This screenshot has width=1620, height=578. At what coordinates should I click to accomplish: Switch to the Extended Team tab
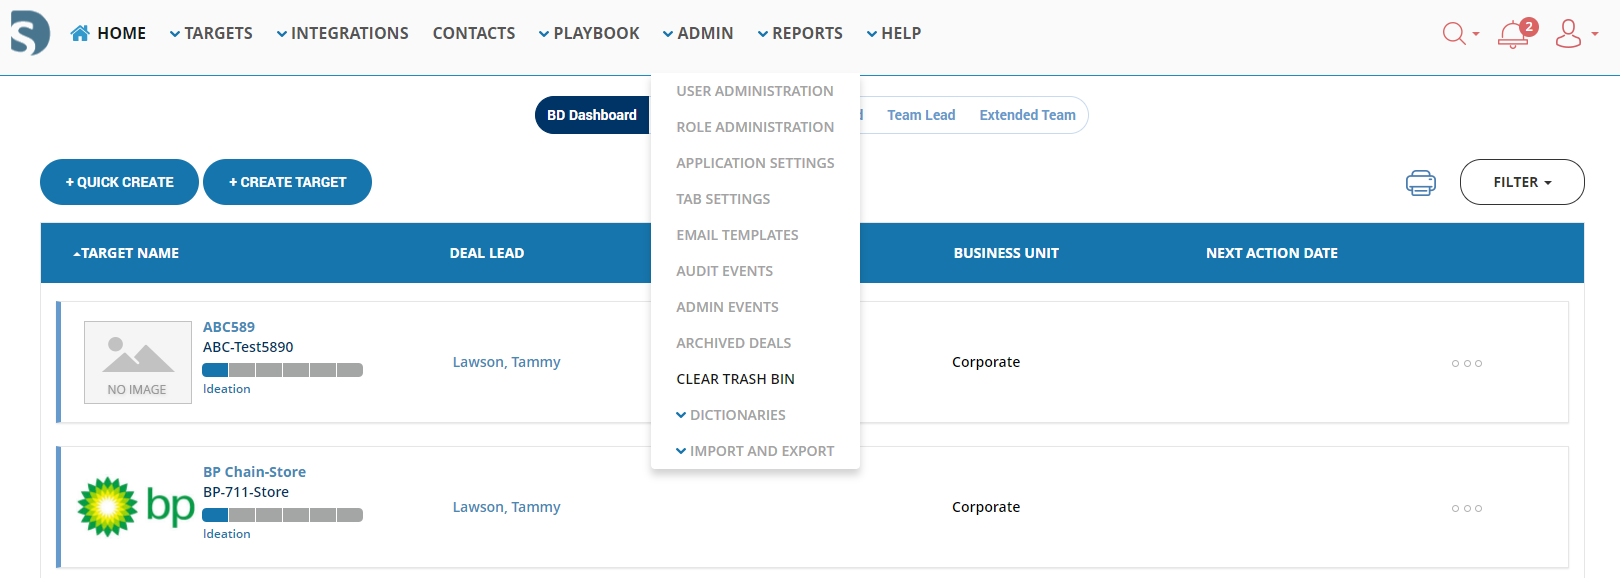pyautogui.click(x=1027, y=115)
